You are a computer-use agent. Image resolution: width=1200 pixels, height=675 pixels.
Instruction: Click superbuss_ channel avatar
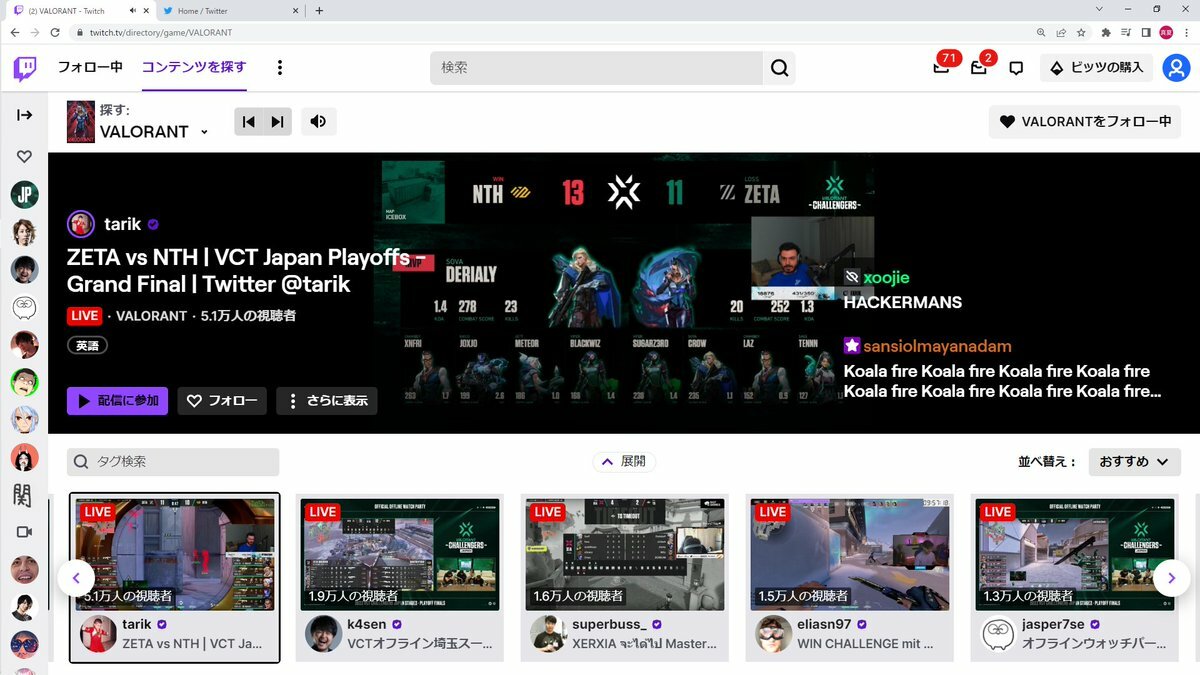click(x=548, y=634)
